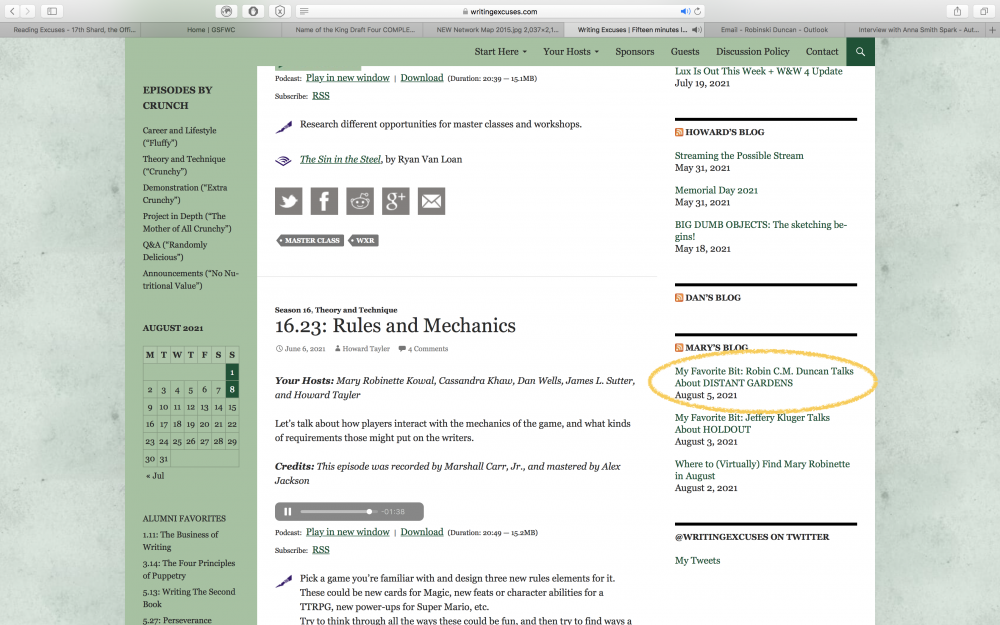1000x625 pixels.
Task: Open the Contact menu item
Action: [821, 52]
